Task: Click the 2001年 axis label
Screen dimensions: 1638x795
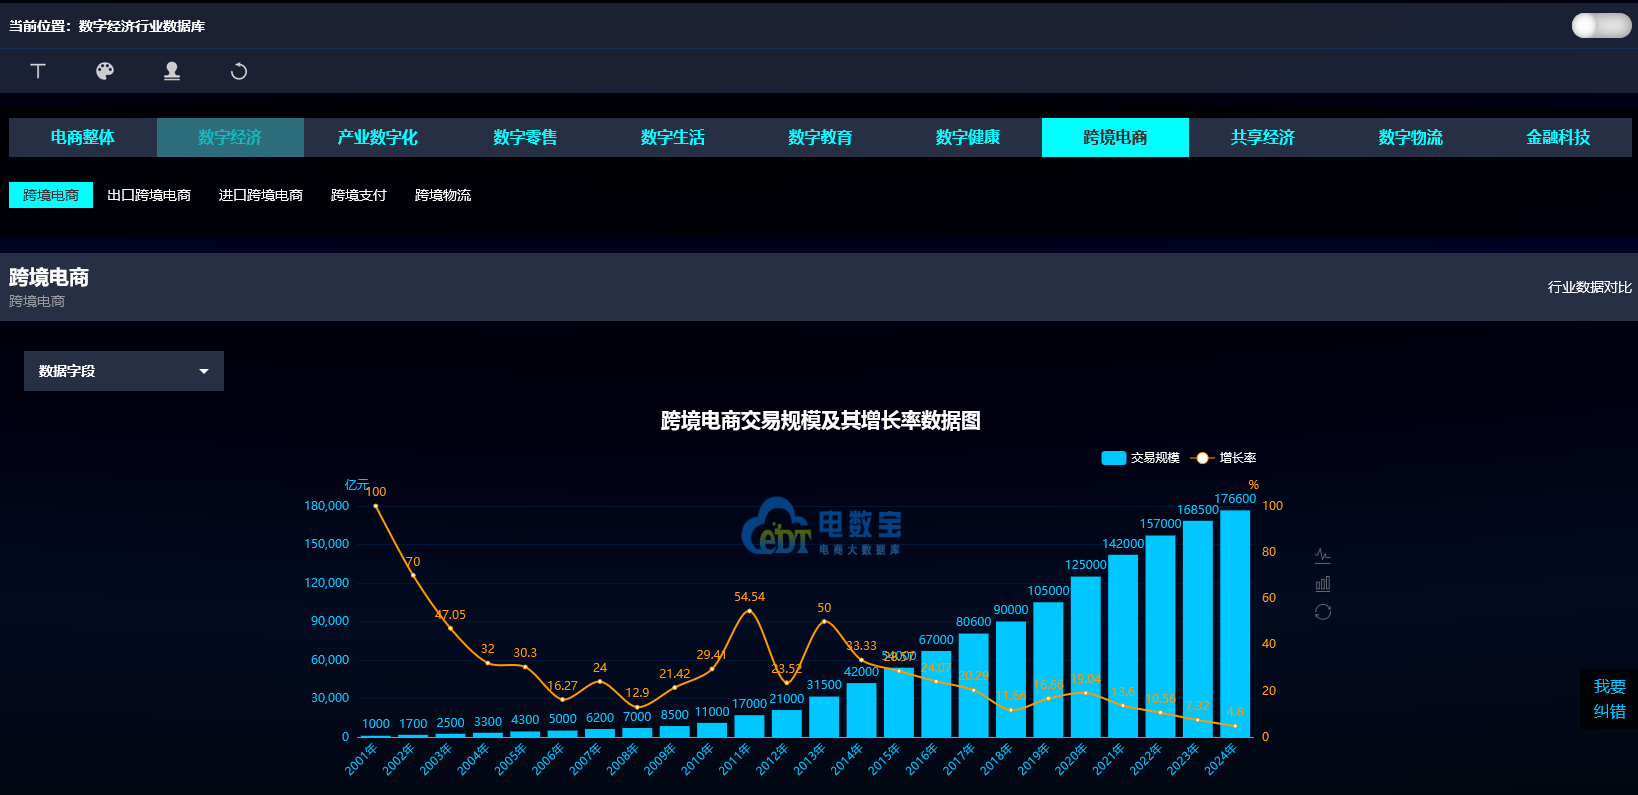Action: 362,759
